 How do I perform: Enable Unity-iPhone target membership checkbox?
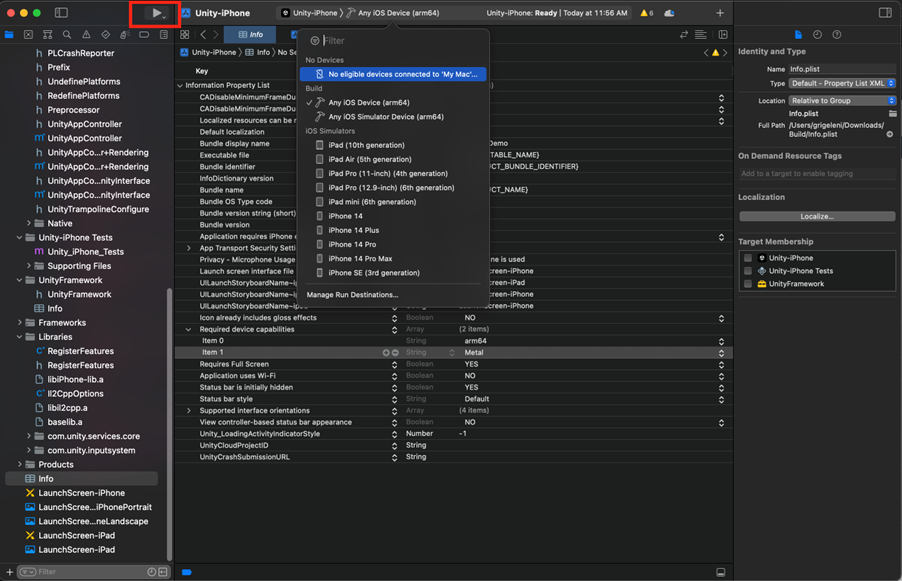pos(748,258)
